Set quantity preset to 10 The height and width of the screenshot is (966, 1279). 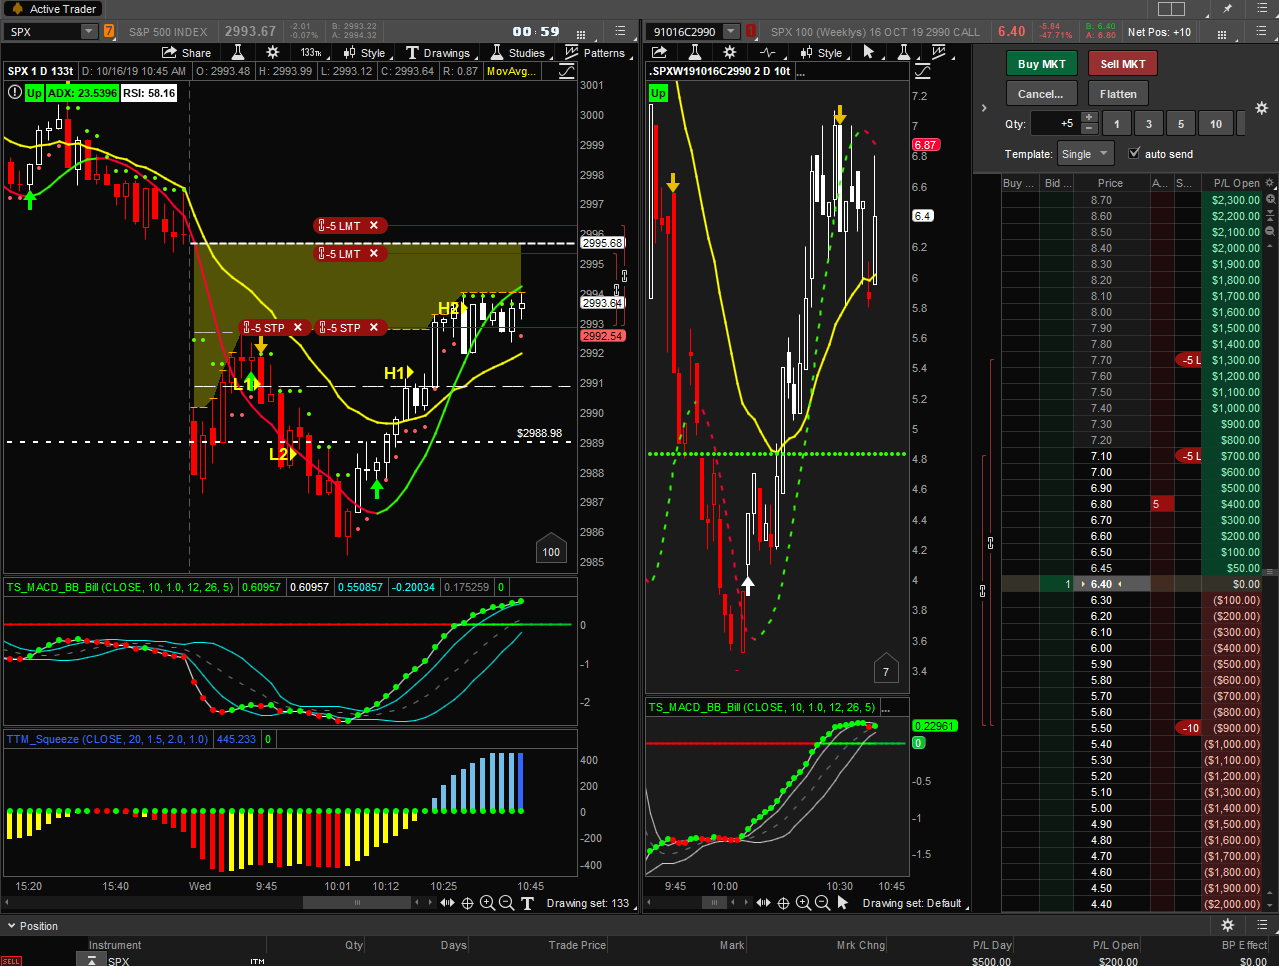[1215, 124]
